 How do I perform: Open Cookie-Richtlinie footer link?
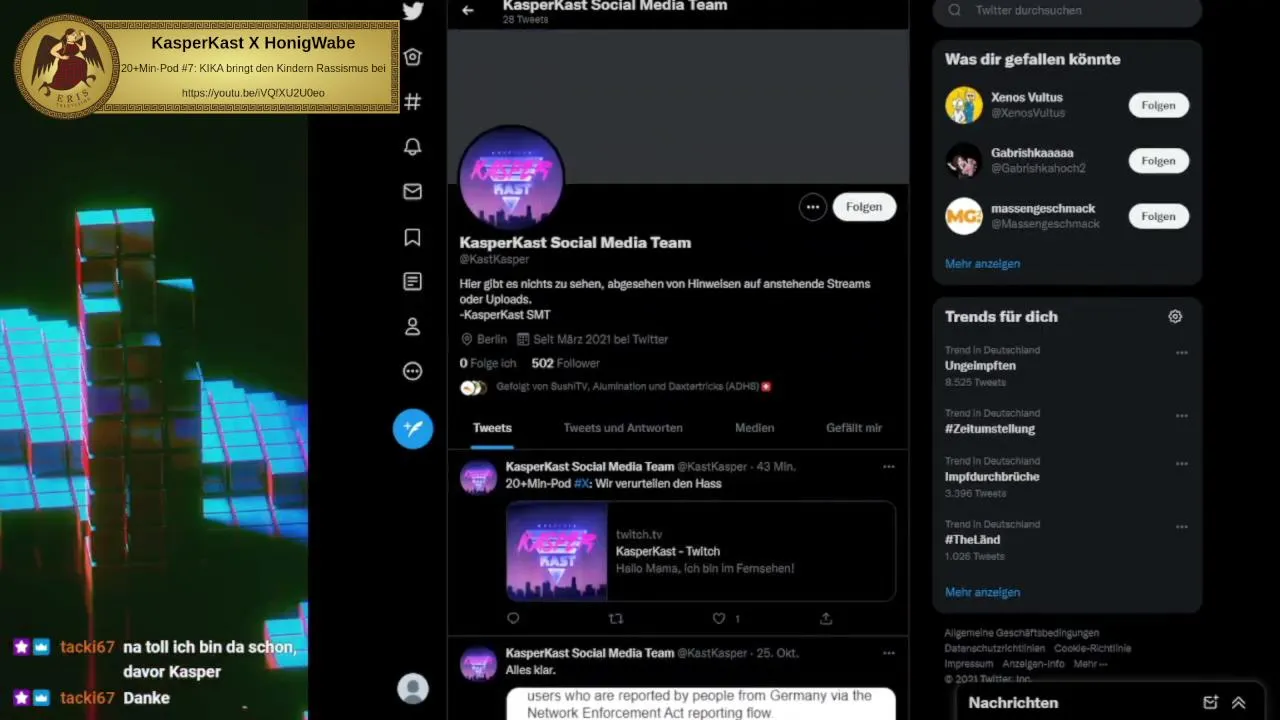(1092, 648)
